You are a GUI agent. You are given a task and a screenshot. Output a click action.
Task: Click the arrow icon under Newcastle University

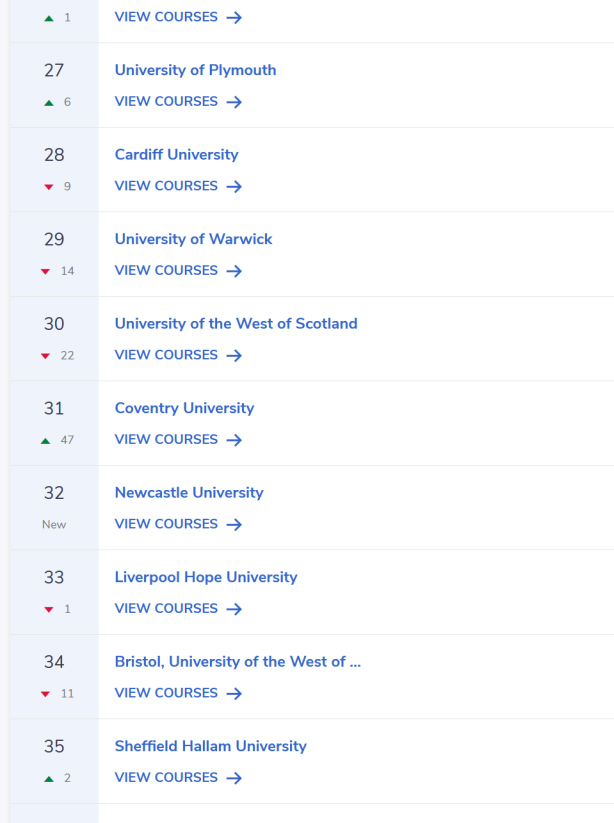click(234, 524)
